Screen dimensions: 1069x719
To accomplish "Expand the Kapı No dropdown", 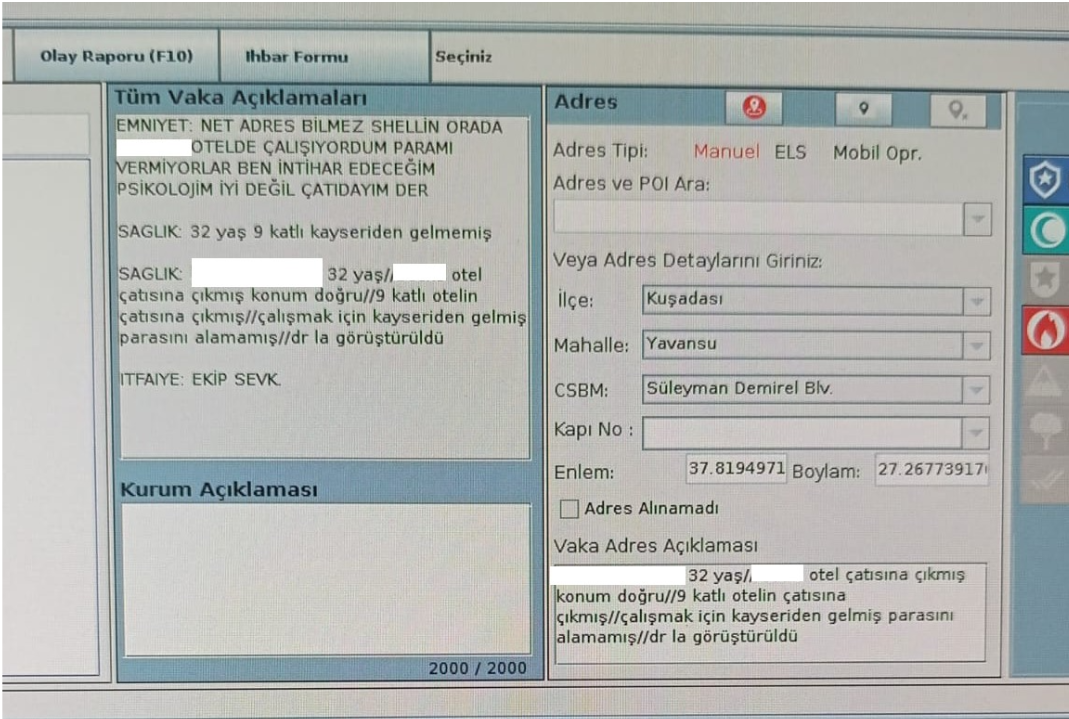I will 977,433.
